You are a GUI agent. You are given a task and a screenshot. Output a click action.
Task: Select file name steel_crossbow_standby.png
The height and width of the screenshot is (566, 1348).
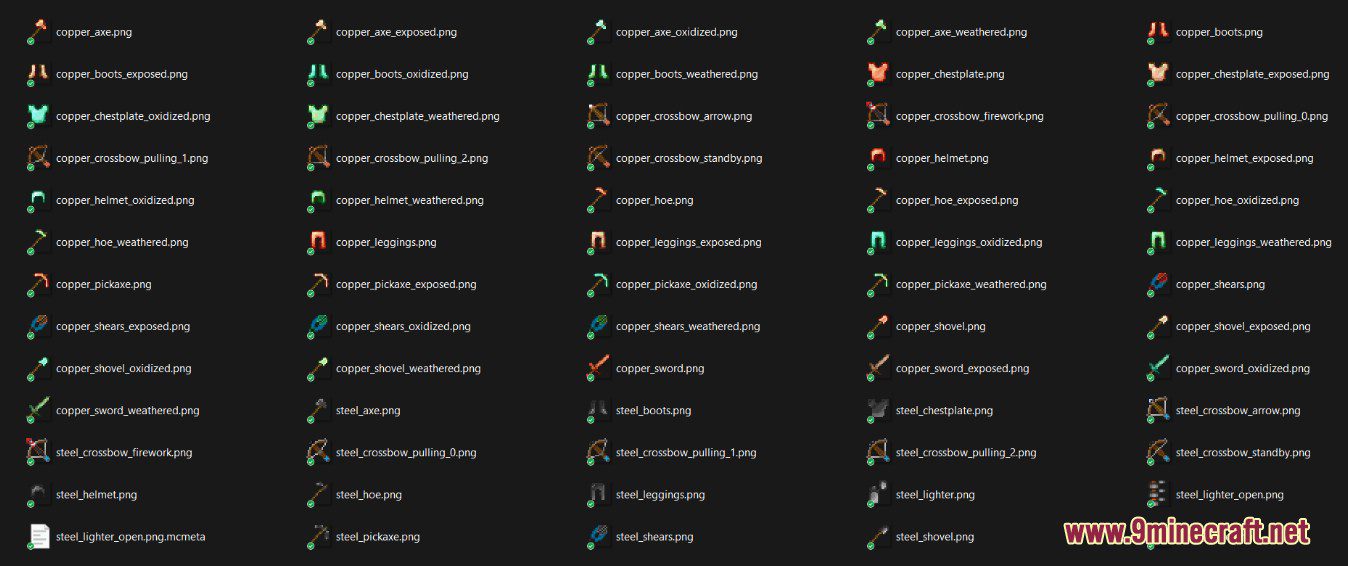click(1243, 452)
